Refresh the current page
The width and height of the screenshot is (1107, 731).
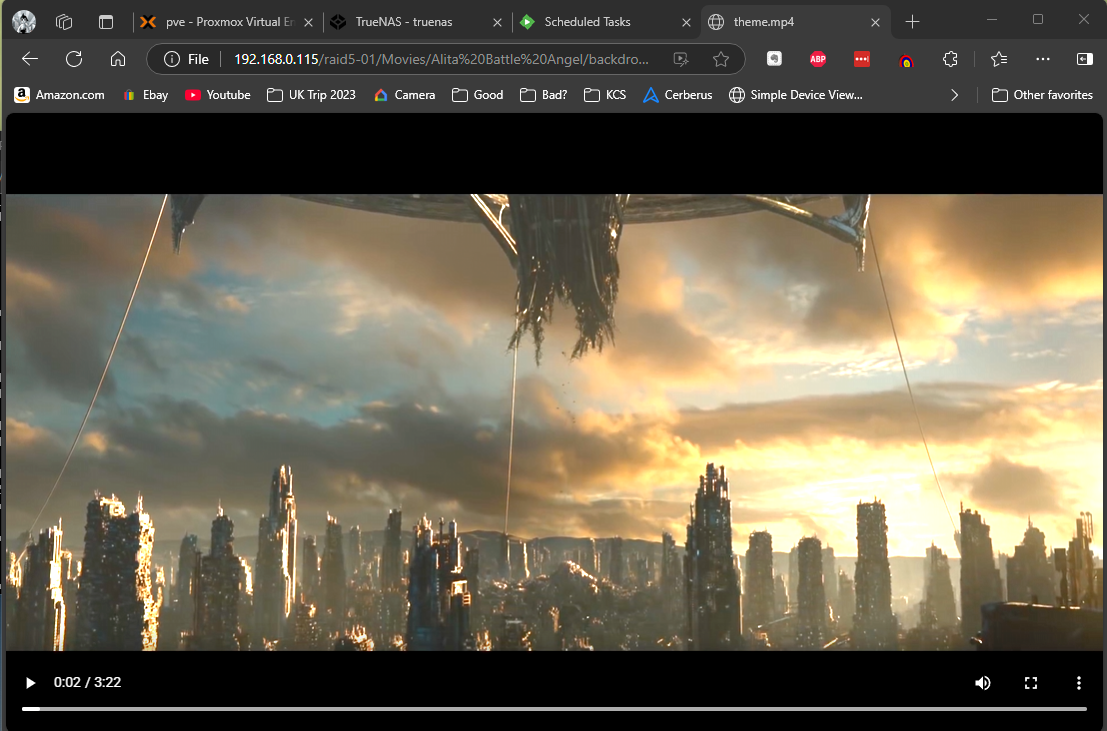74,59
